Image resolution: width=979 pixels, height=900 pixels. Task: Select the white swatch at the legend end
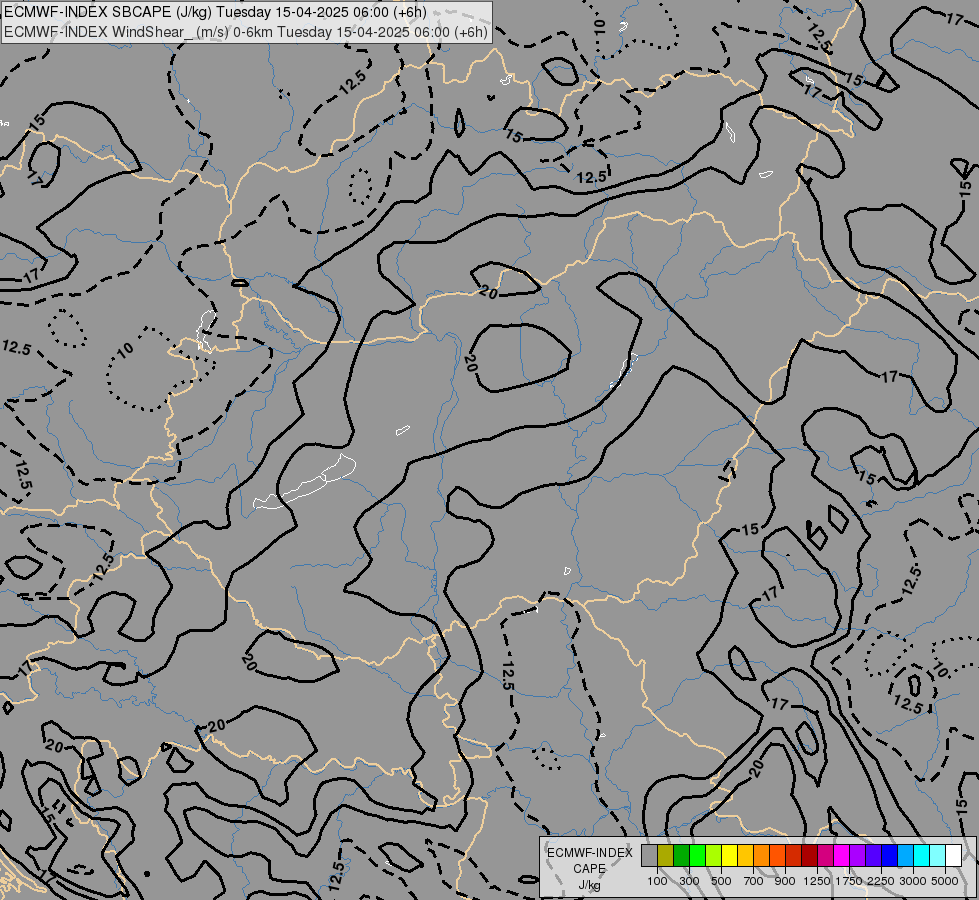coord(953,855)
